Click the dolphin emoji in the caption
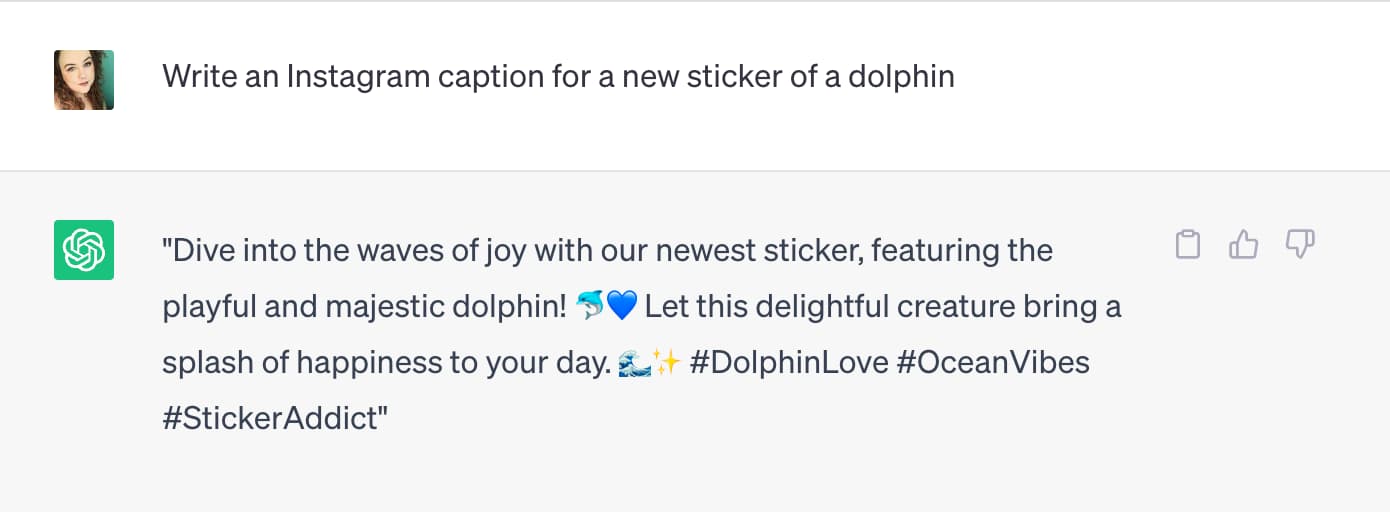Viewport: 1390px width, 512px height. (591, 306)
